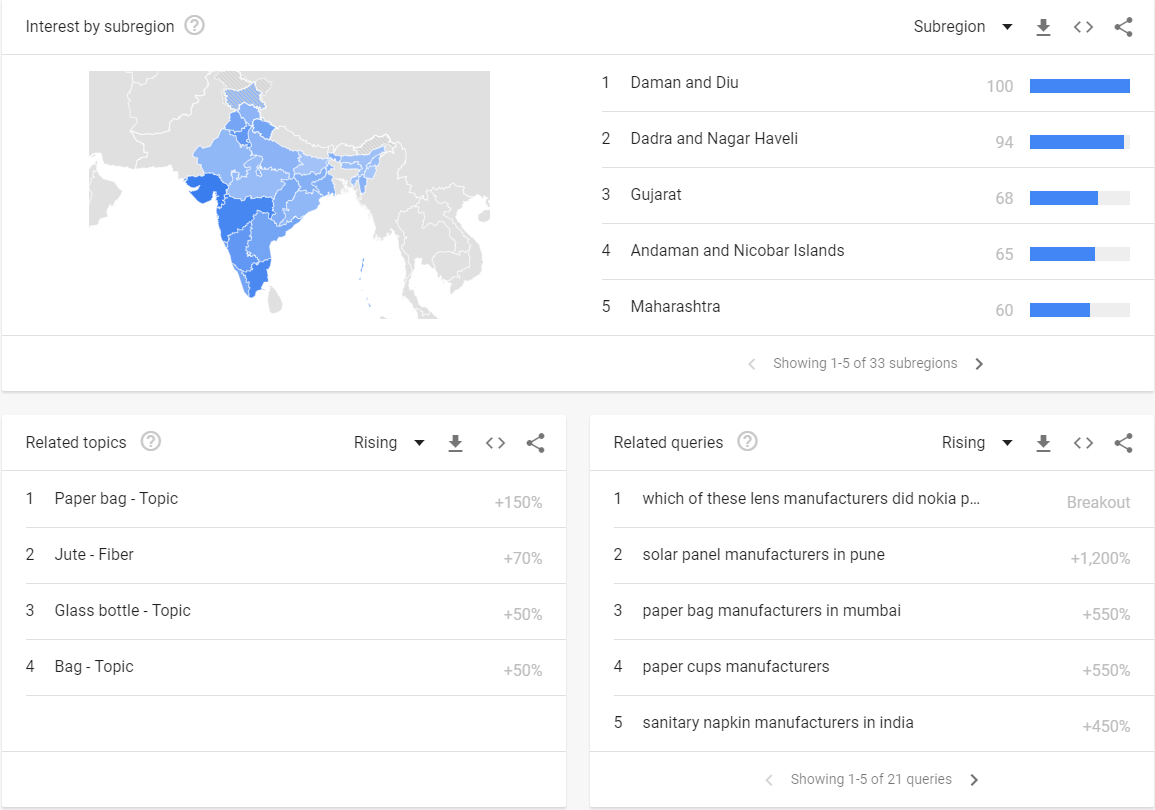The height and width of the screenshot is (810, 1155).
Task: Go to next page of related queries
Action: [x=974, y=780]
